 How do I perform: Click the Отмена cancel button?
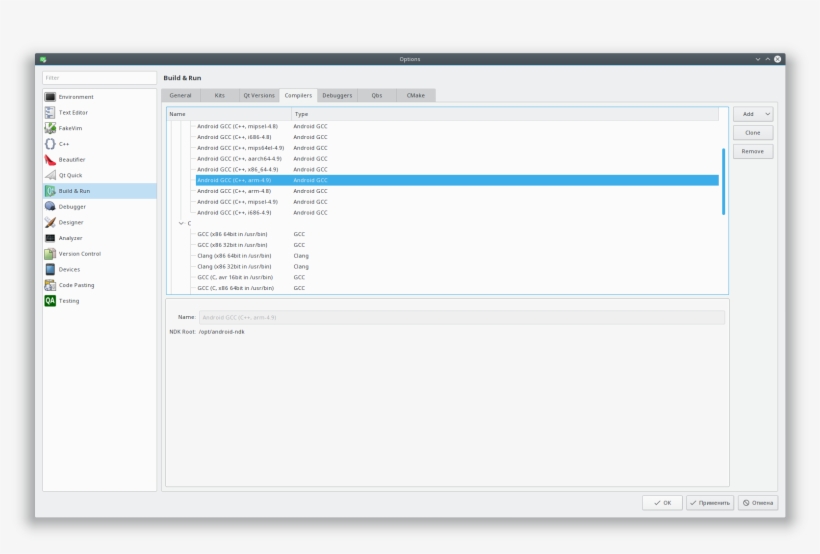pyautogui.click(x=758, y=503)
